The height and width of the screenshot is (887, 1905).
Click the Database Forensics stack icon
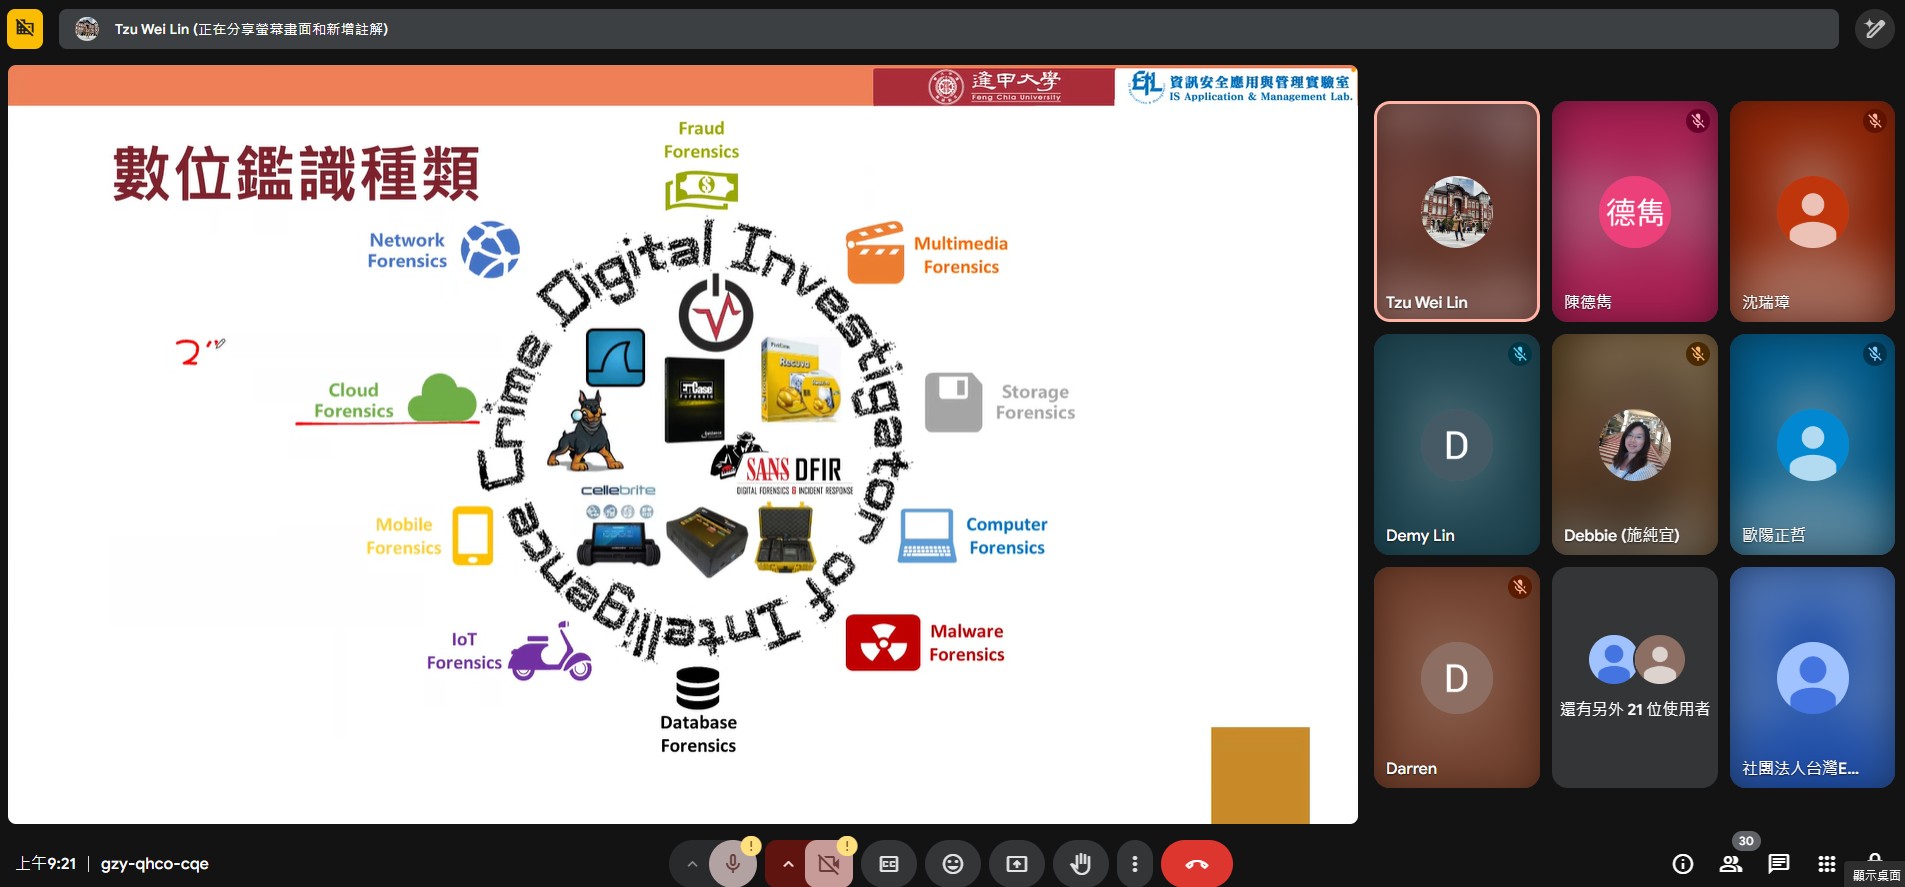(x=698, y=687)
